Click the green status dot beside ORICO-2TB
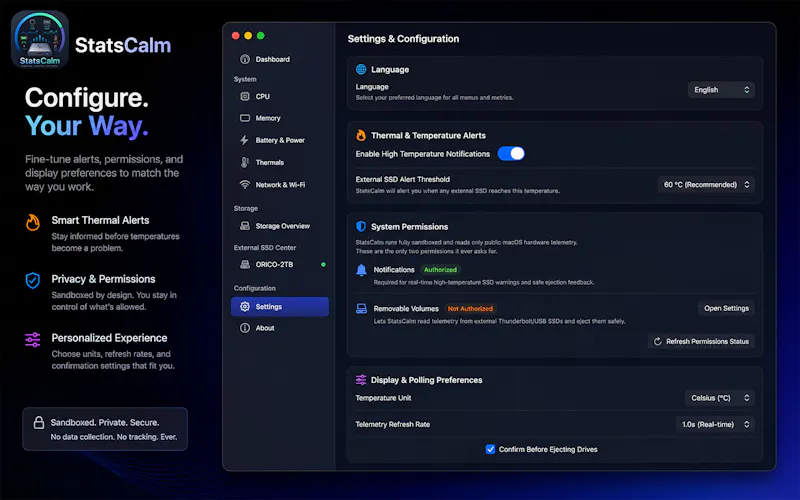 [x=323, y=264]
